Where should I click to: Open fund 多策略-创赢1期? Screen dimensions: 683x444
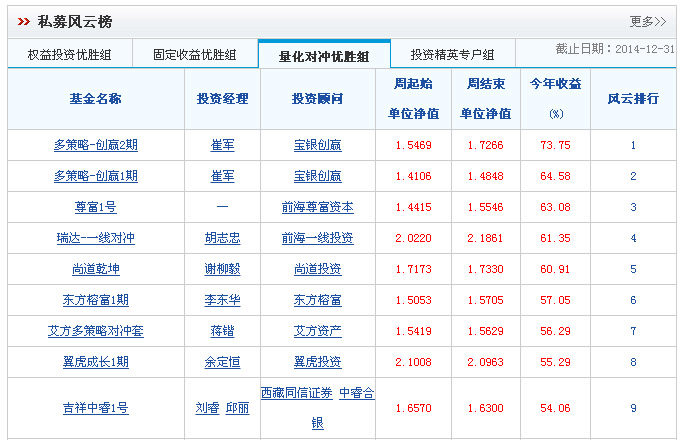[96, 176]
